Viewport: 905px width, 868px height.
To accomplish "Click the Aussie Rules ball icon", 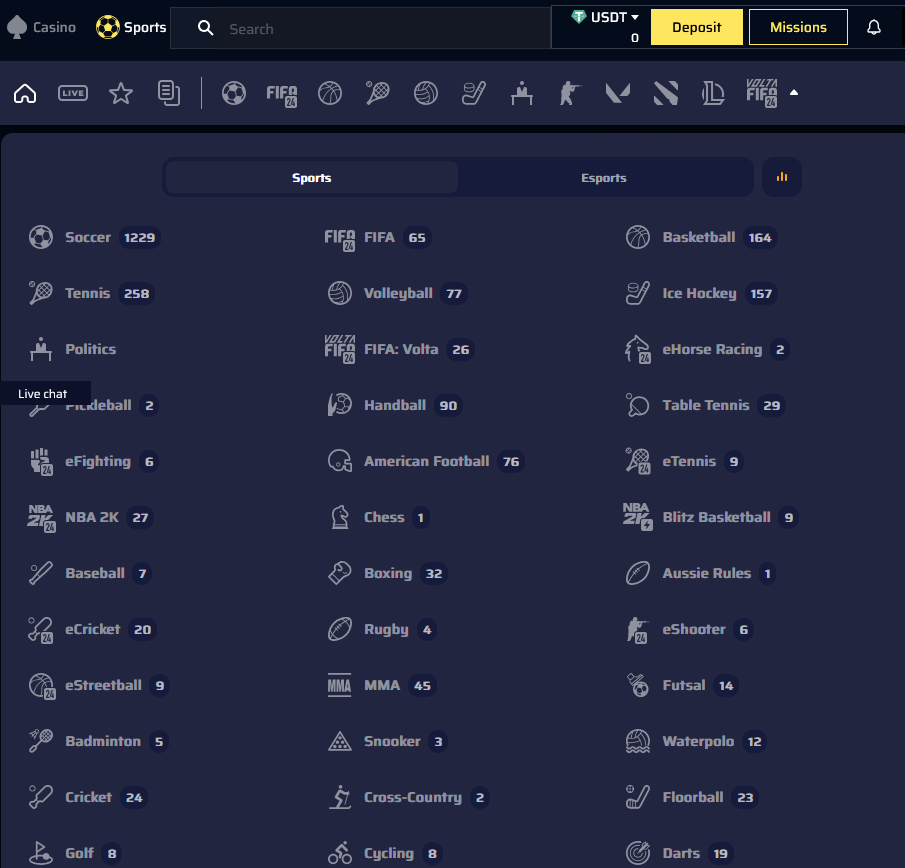I will coord(638,573).
